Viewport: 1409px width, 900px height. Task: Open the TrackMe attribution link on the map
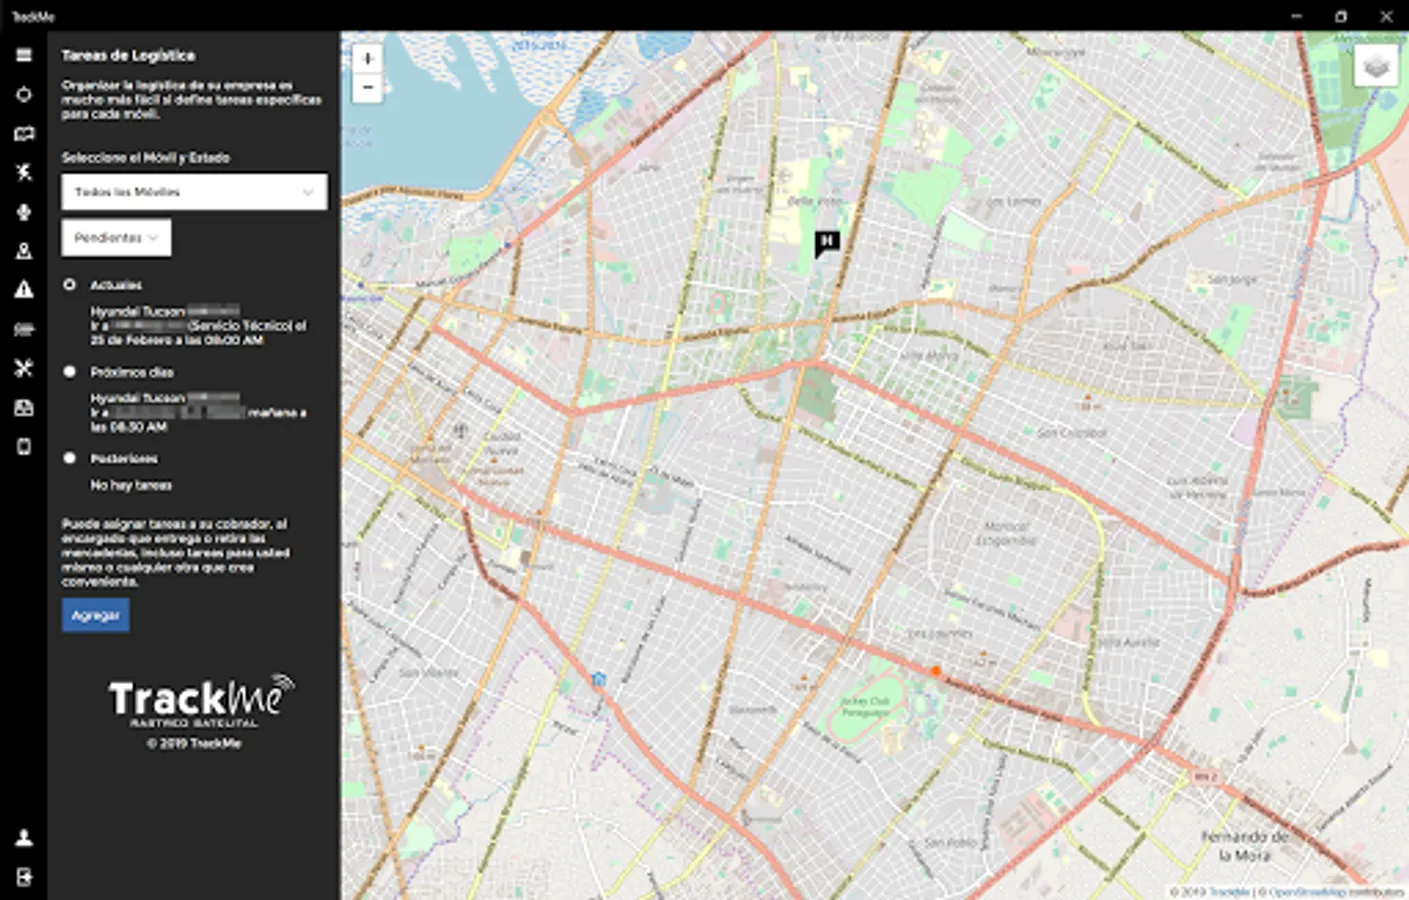click(1229, 892)
